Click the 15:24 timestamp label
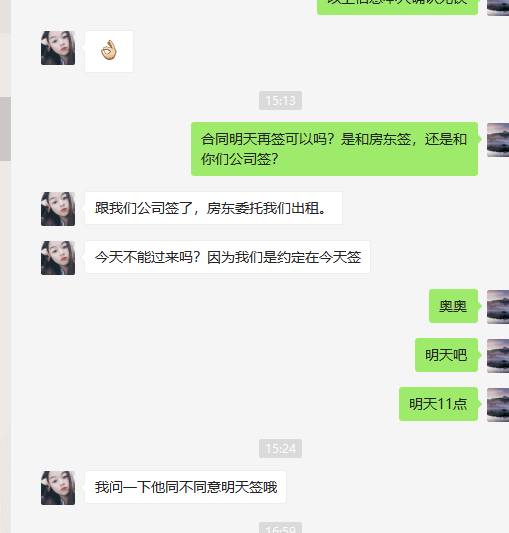Screen dimensions: 509x533 pyautogui.click(x=280, y=448)
